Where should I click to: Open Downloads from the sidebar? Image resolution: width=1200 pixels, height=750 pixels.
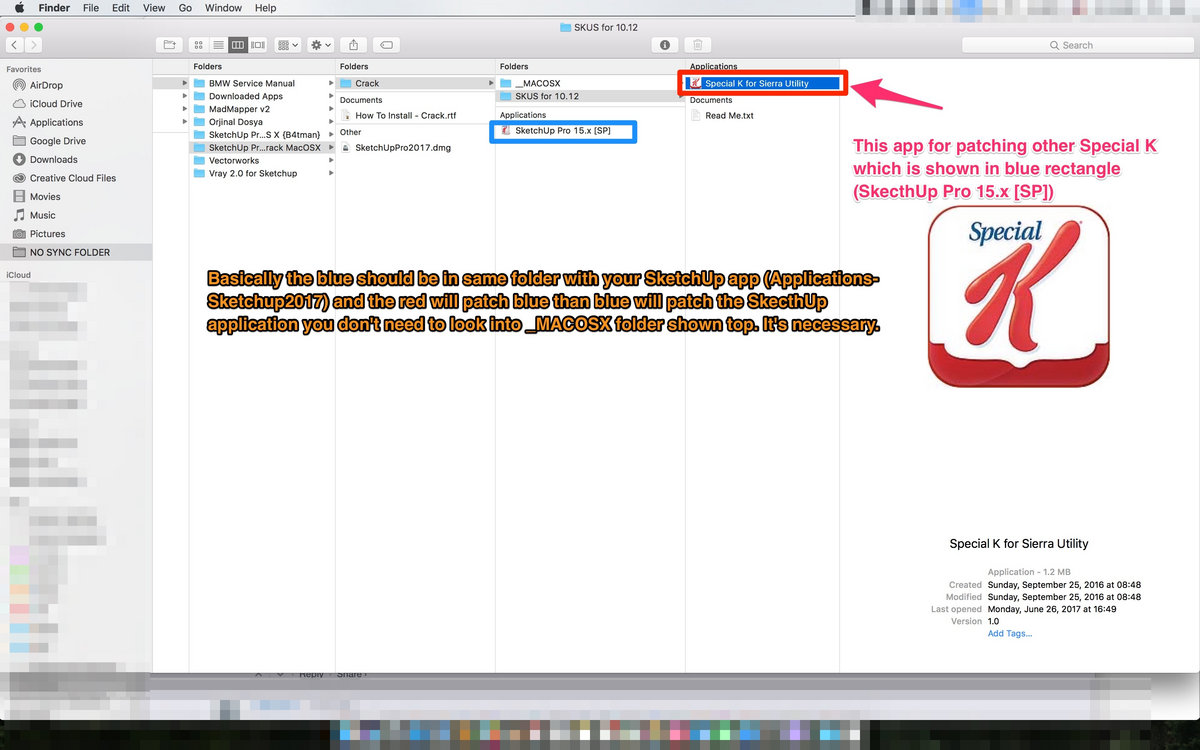[x=54, y=159]
